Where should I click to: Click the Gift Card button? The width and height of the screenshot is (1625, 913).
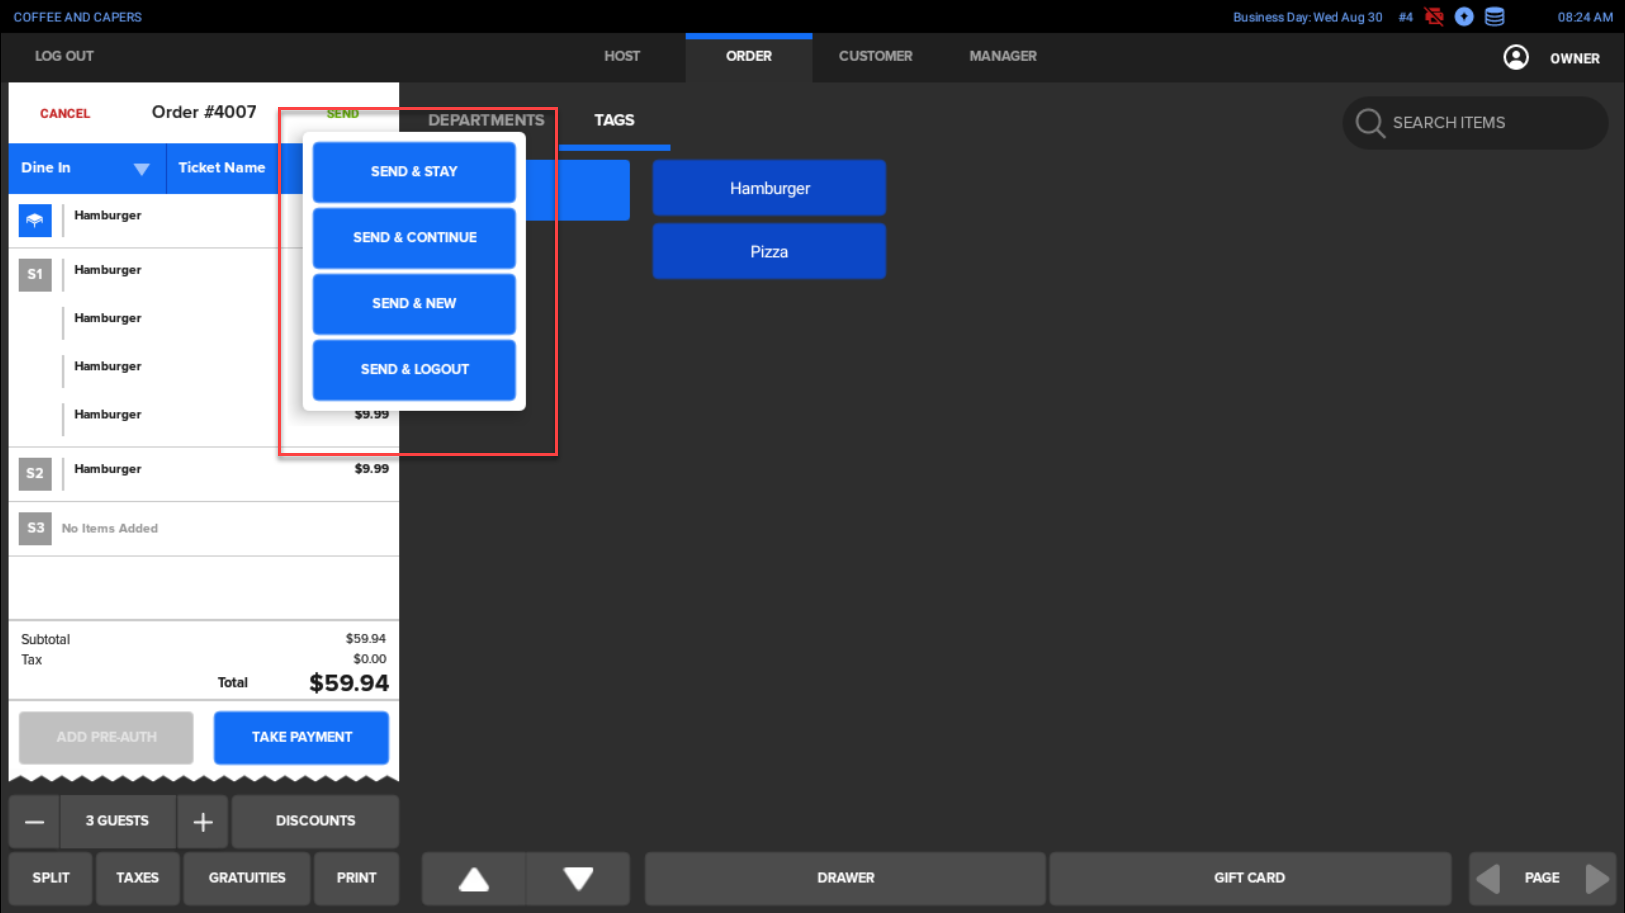click(1249, 878)
